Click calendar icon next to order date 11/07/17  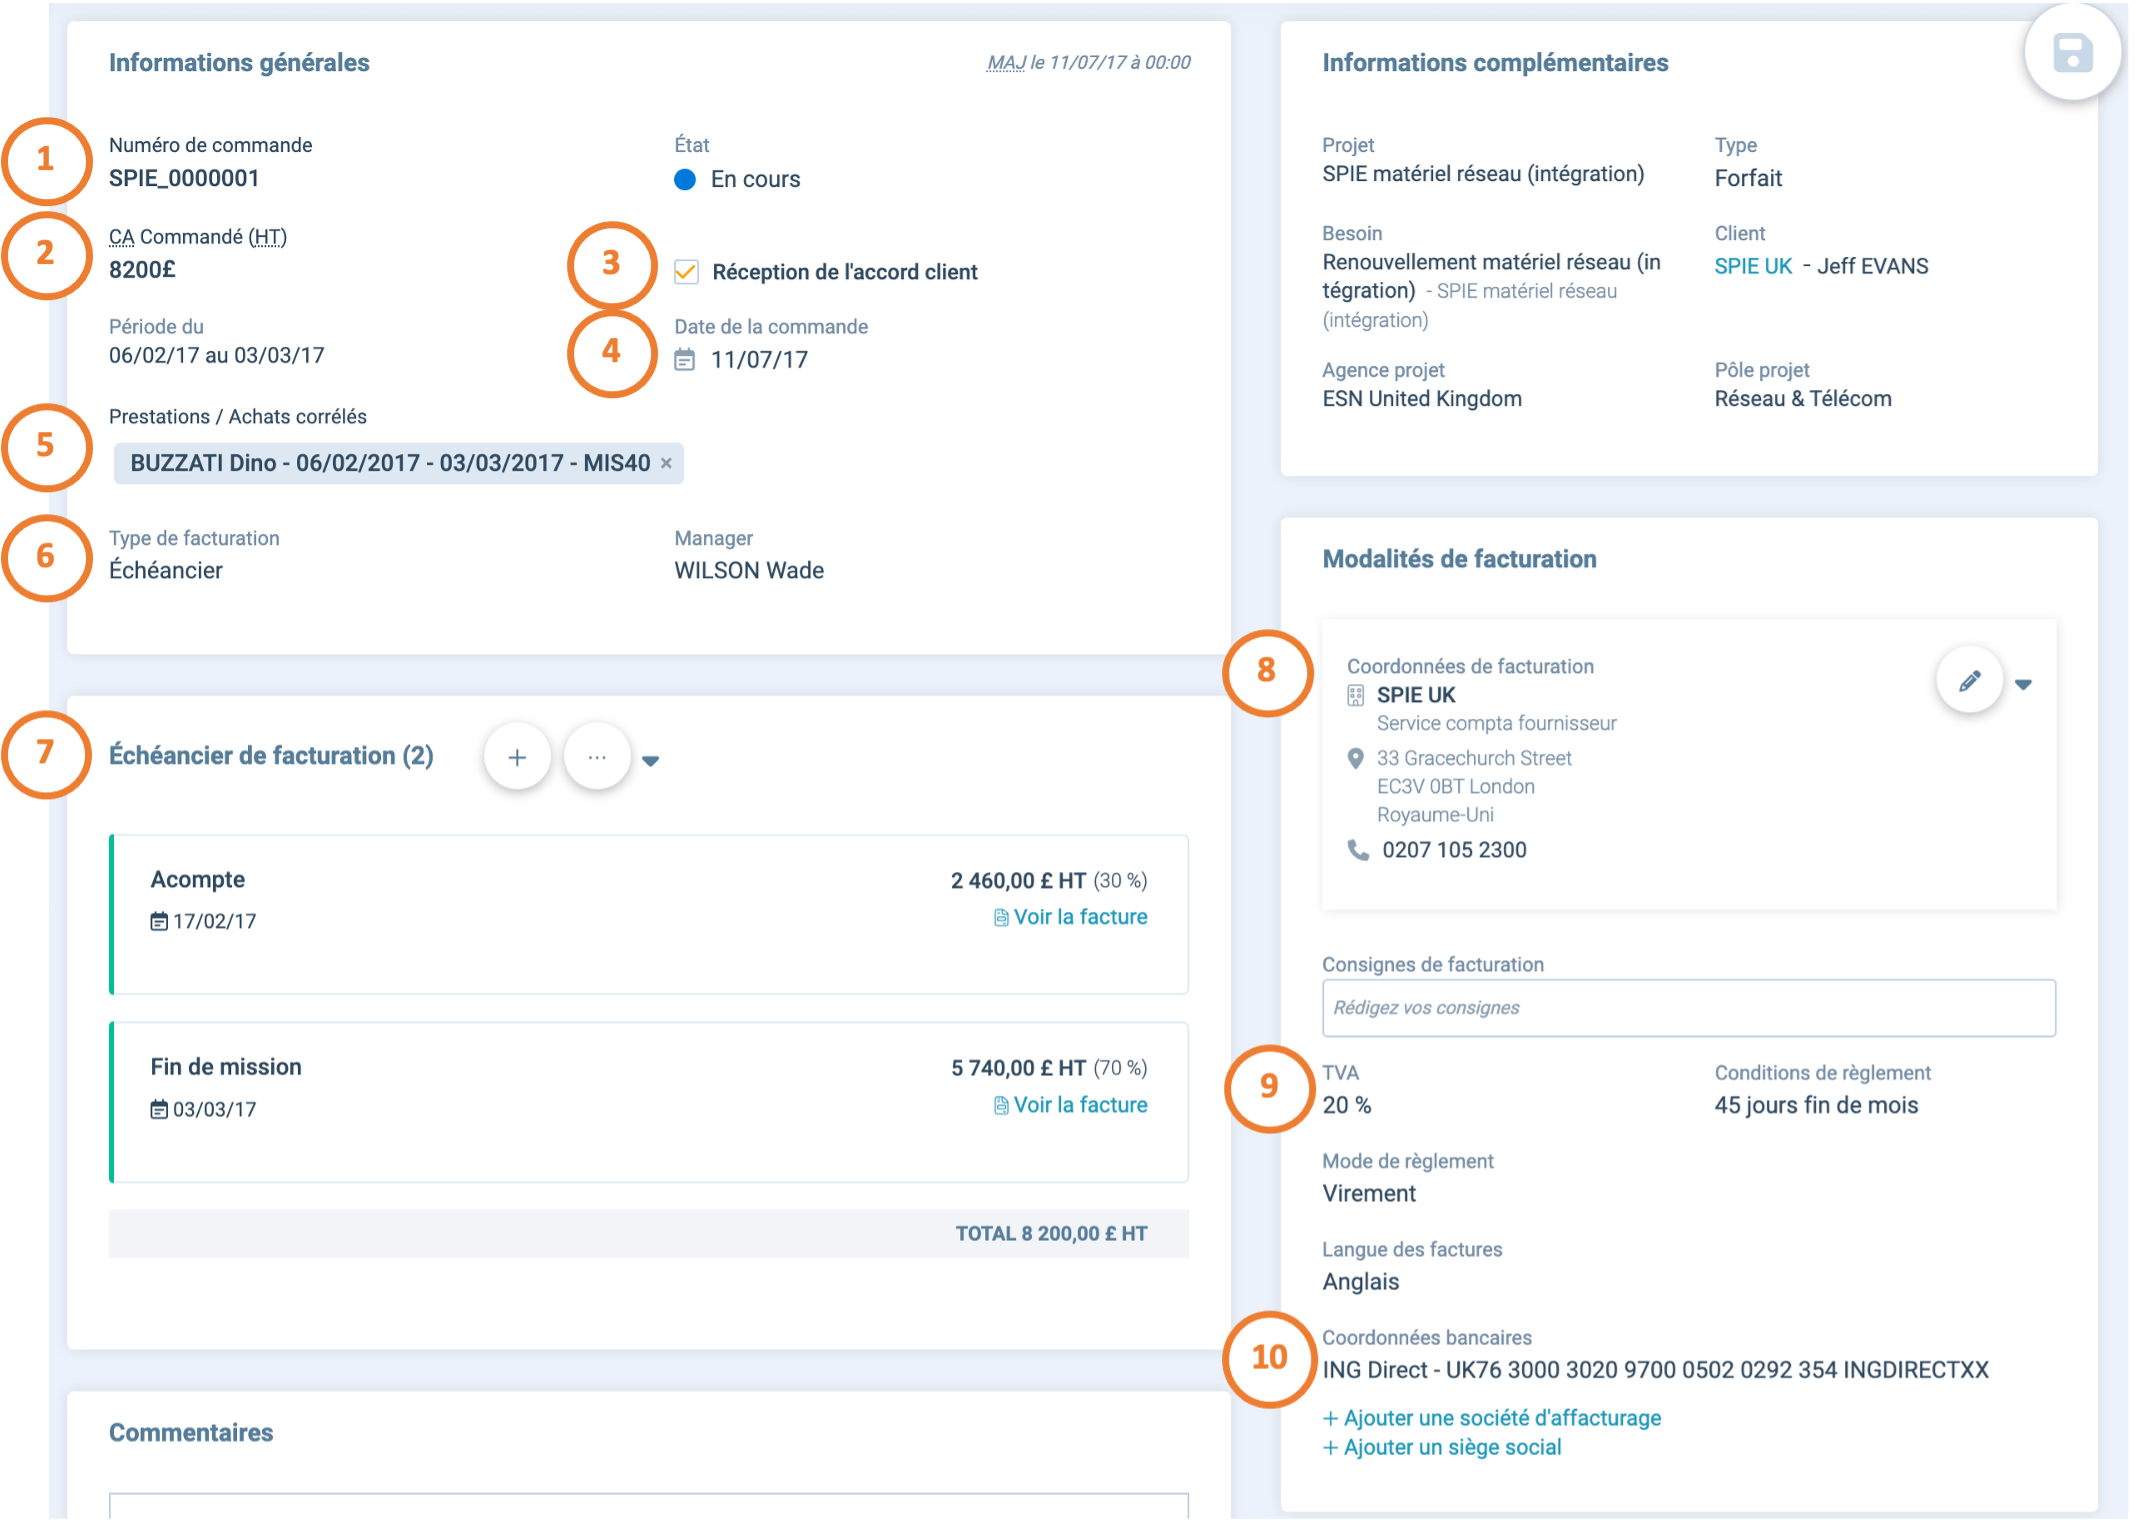(685, 360)
